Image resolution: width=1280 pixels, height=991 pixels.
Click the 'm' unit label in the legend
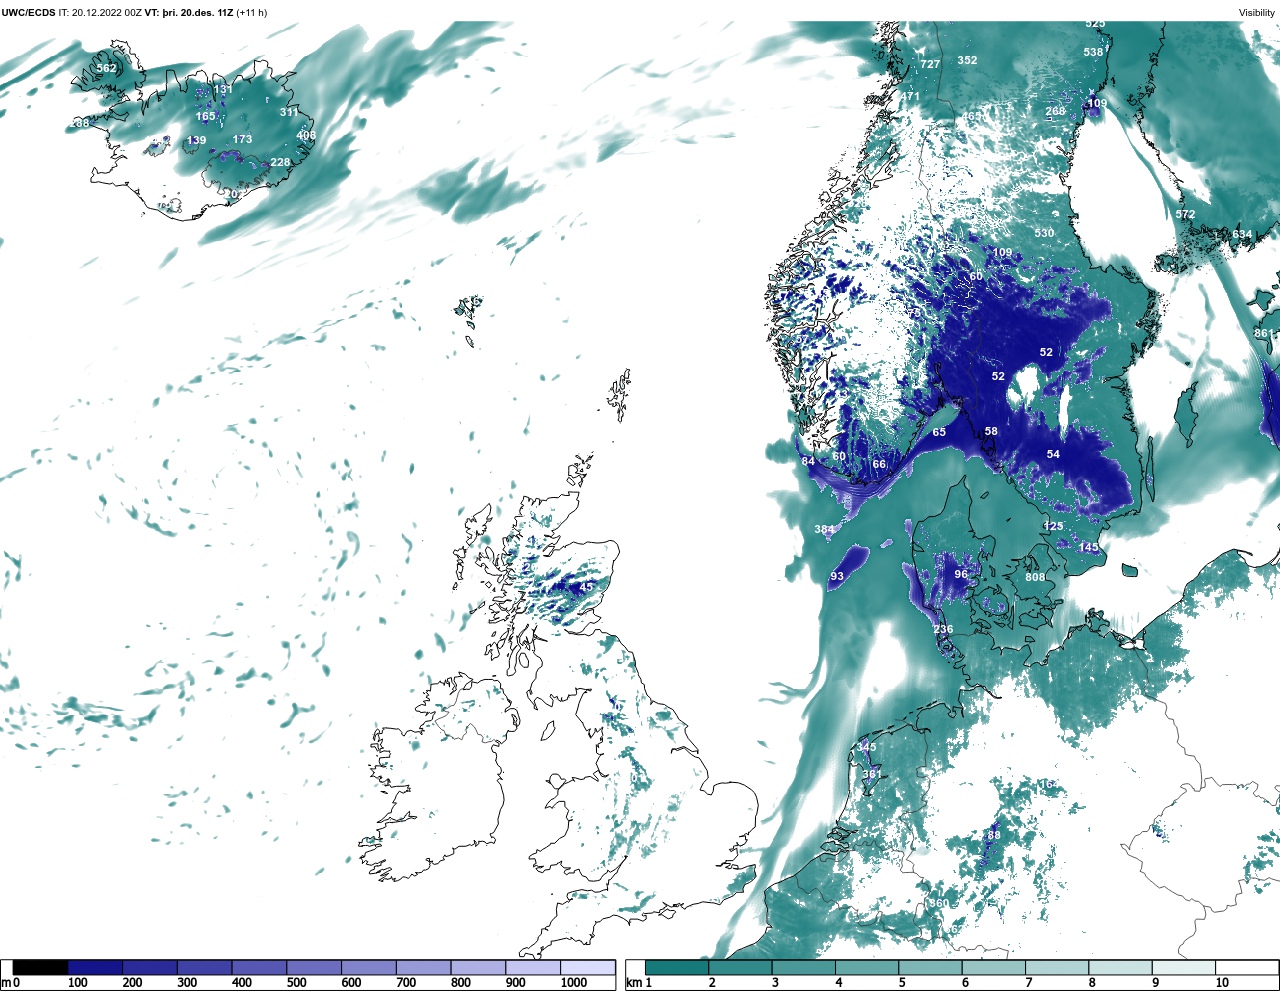(x=6, y=983)
